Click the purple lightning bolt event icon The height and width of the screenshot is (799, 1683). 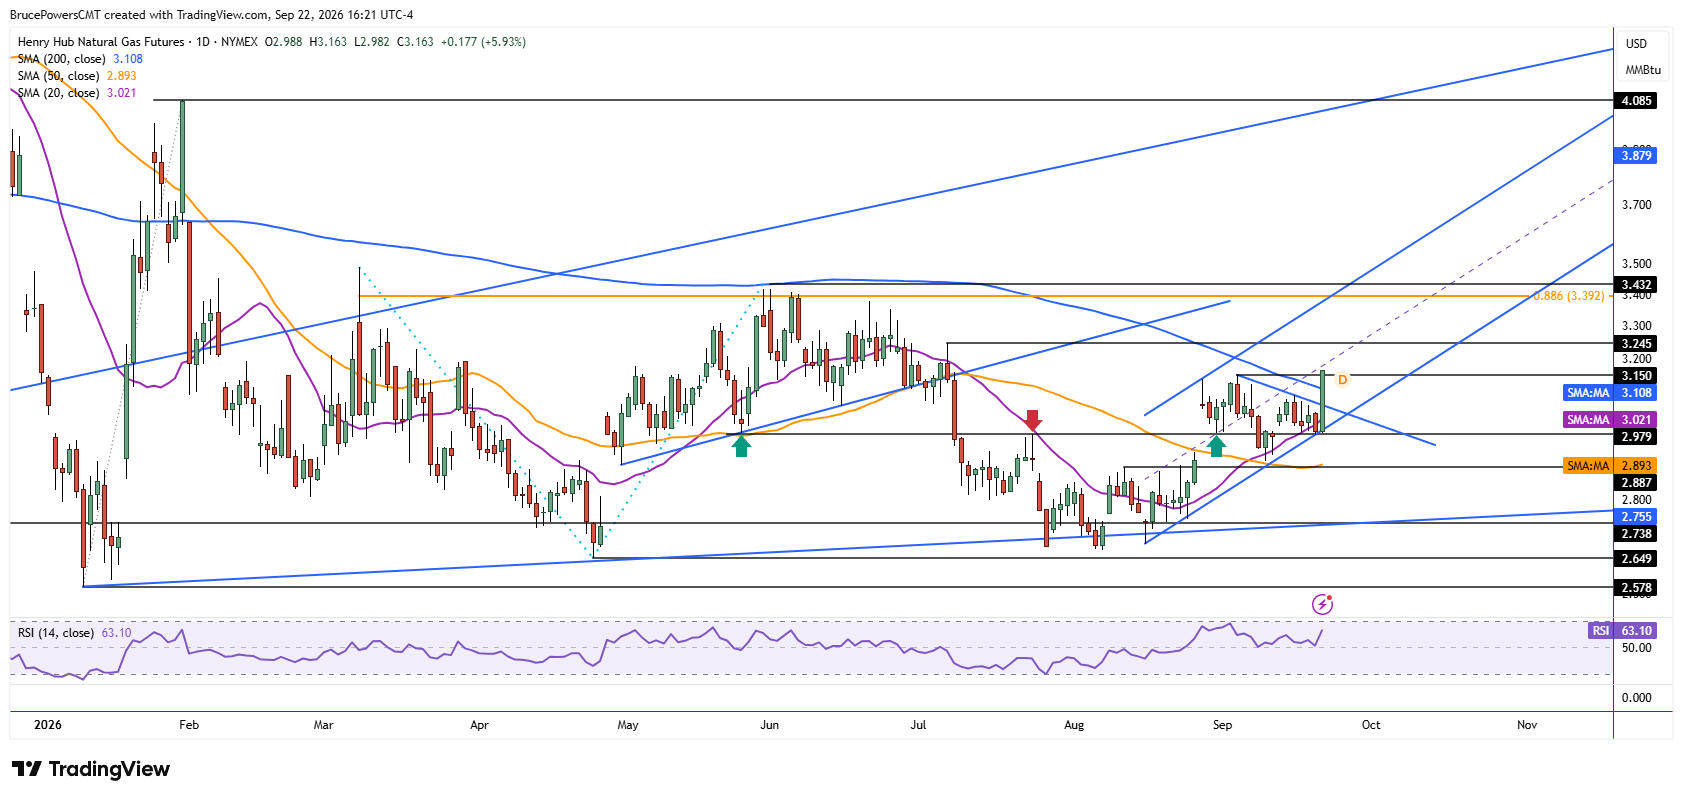click(x=1322, y=604)
